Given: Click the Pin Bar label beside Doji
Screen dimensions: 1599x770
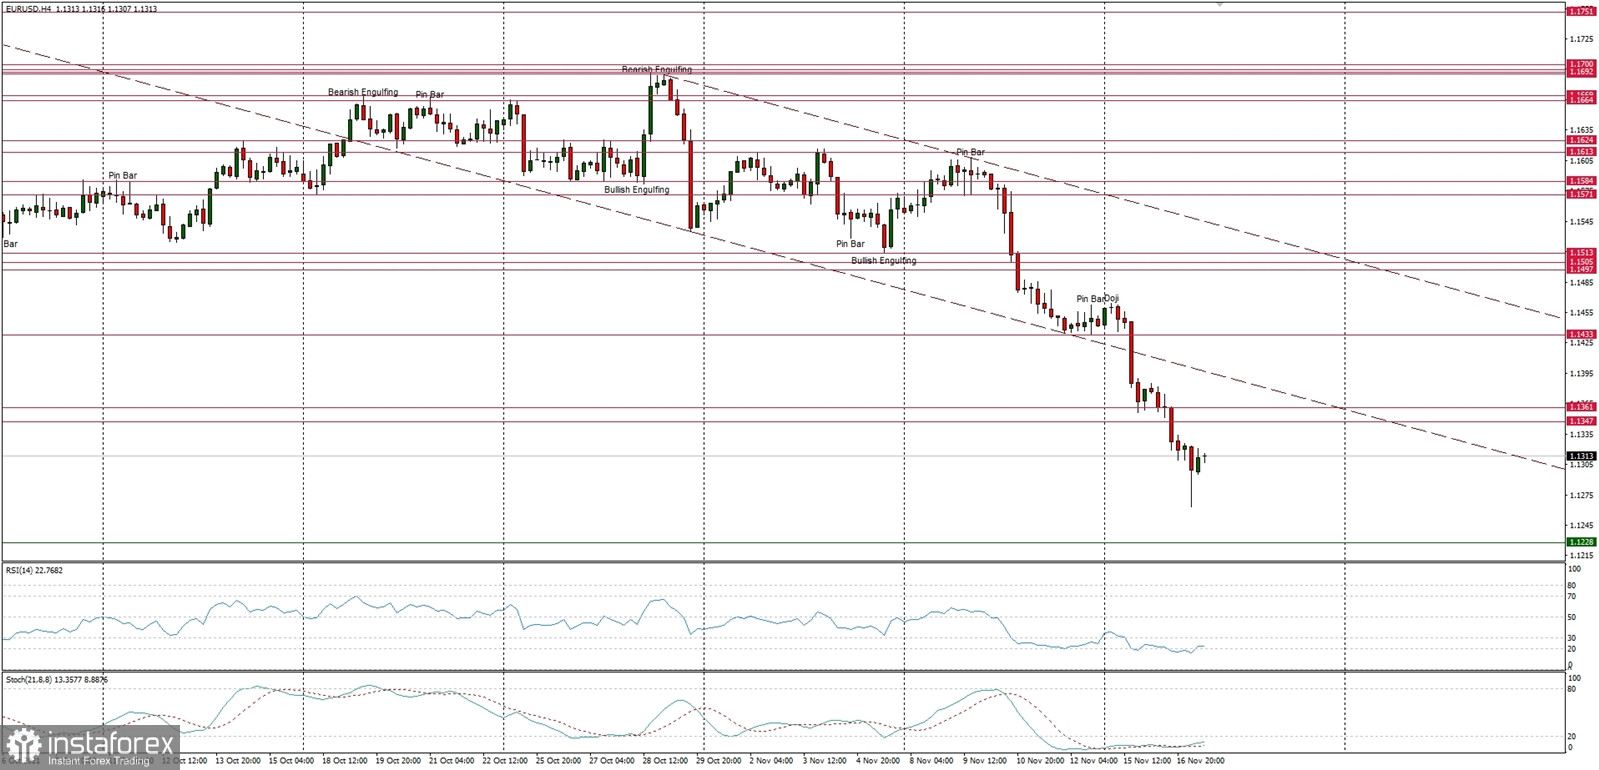Looking at the screenshot, I should [1090, 299].
